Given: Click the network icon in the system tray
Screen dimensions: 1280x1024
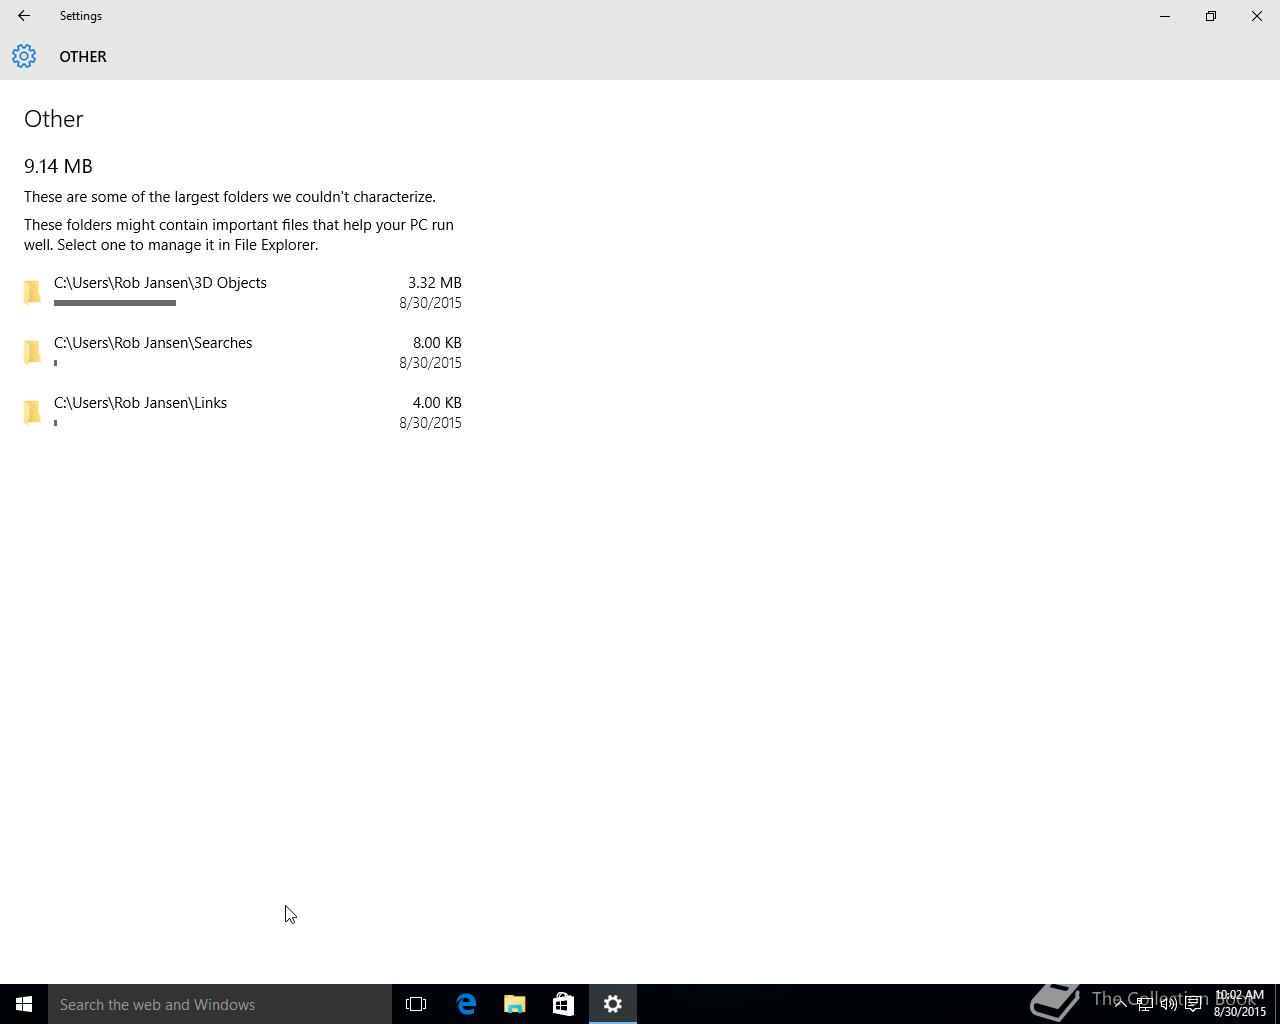Looking at the screenshot, I should click(1145, 1004).
